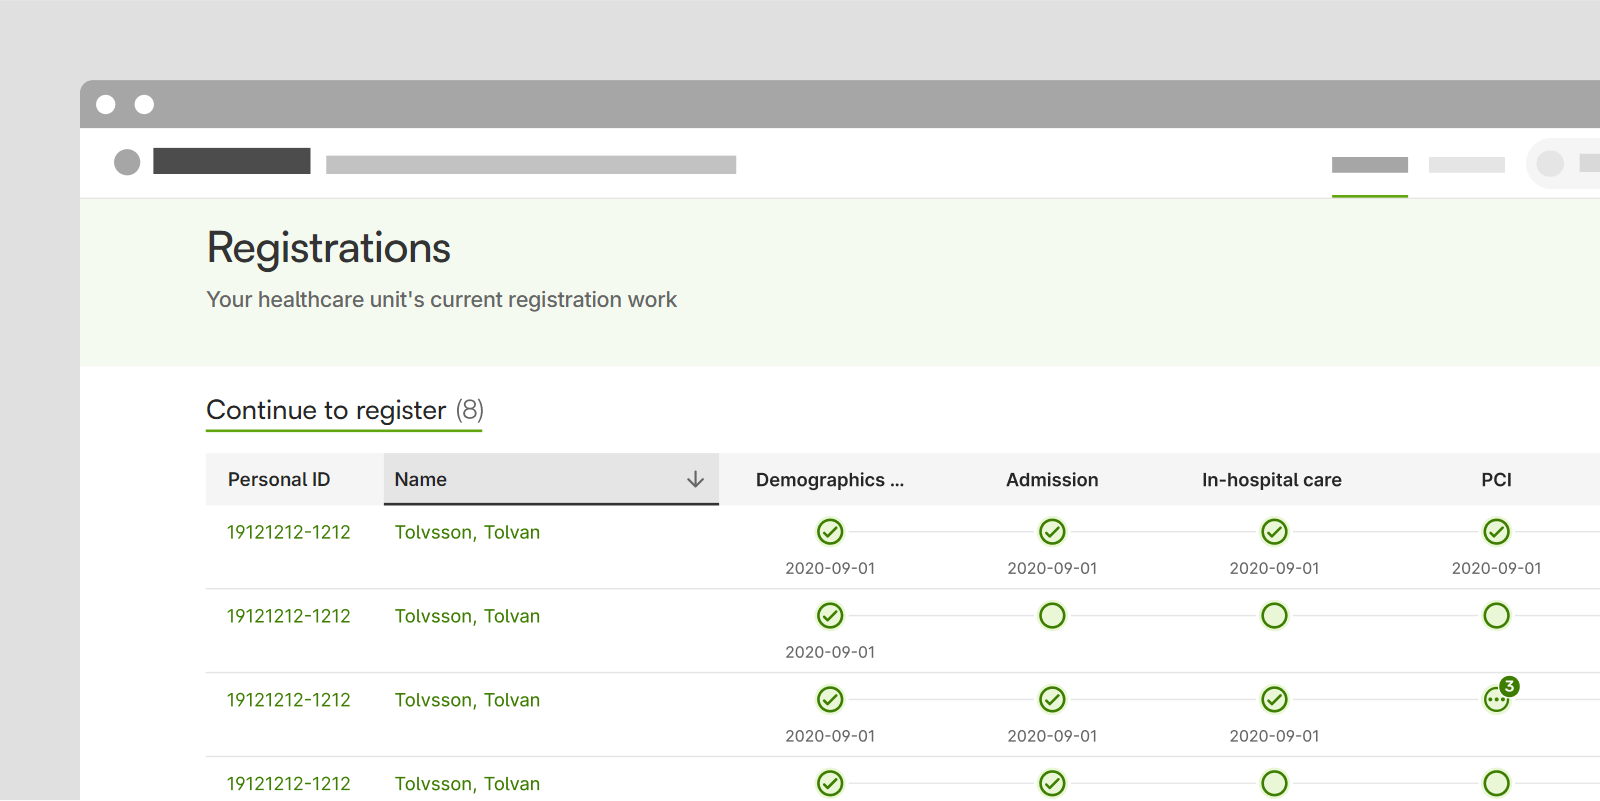
Task: Open PCI check icon in first row
Action: 1496,532
